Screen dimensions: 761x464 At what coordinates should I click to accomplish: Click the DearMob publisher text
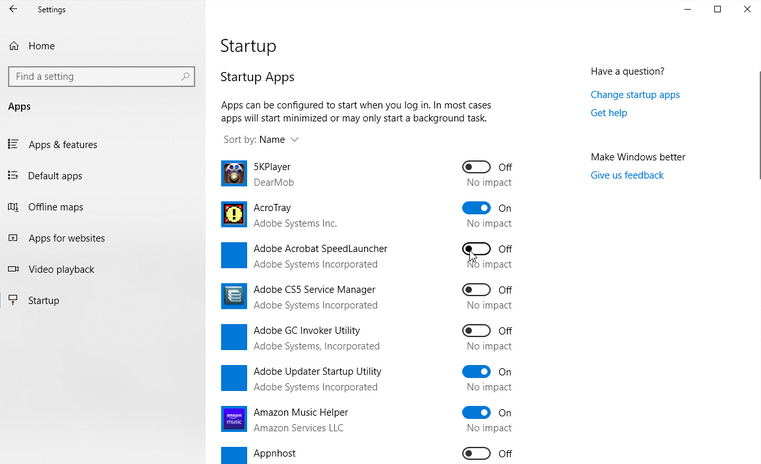pos(274,182)
